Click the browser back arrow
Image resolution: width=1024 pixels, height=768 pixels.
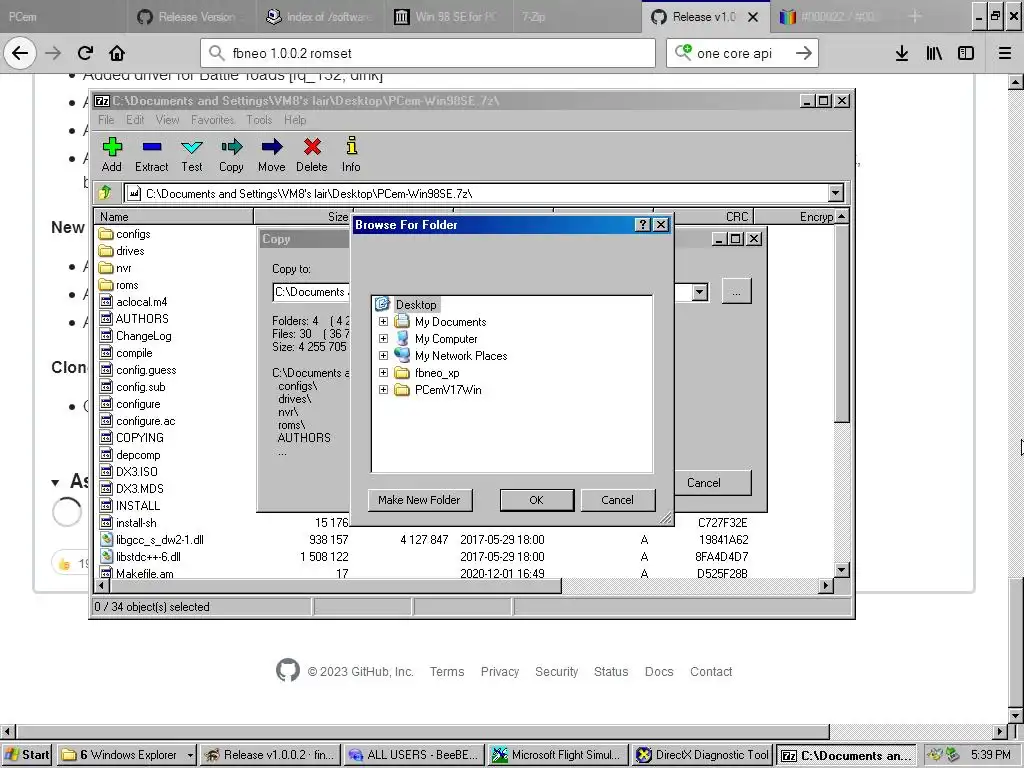point(20,53)
